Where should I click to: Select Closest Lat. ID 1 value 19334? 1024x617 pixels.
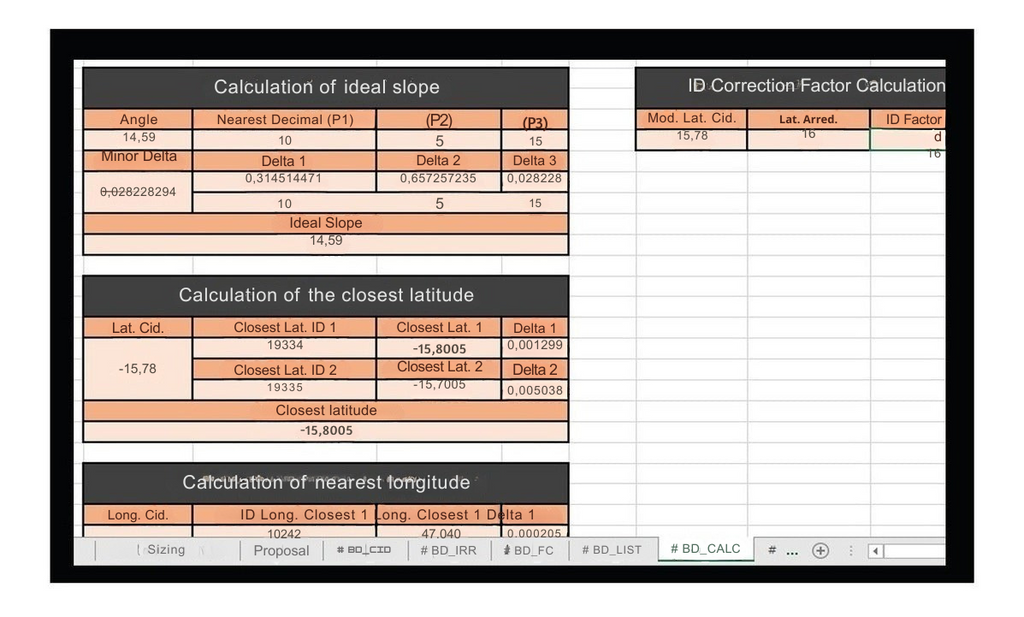(x=285, y=345)
